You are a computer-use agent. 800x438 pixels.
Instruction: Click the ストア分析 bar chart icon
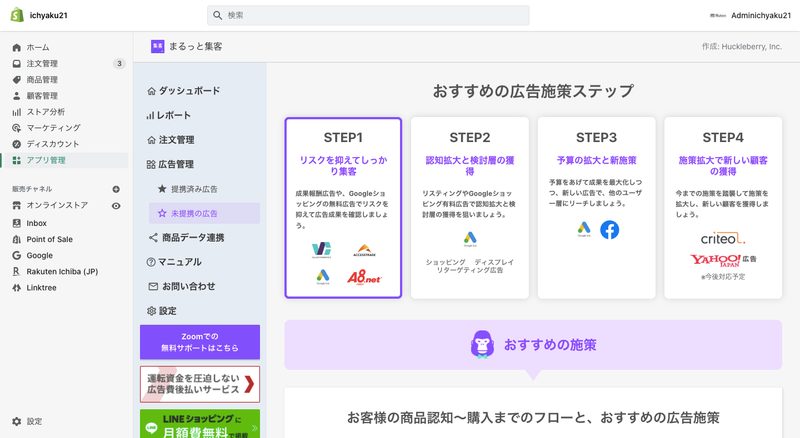pyautogui.click(x=17, y=112)
